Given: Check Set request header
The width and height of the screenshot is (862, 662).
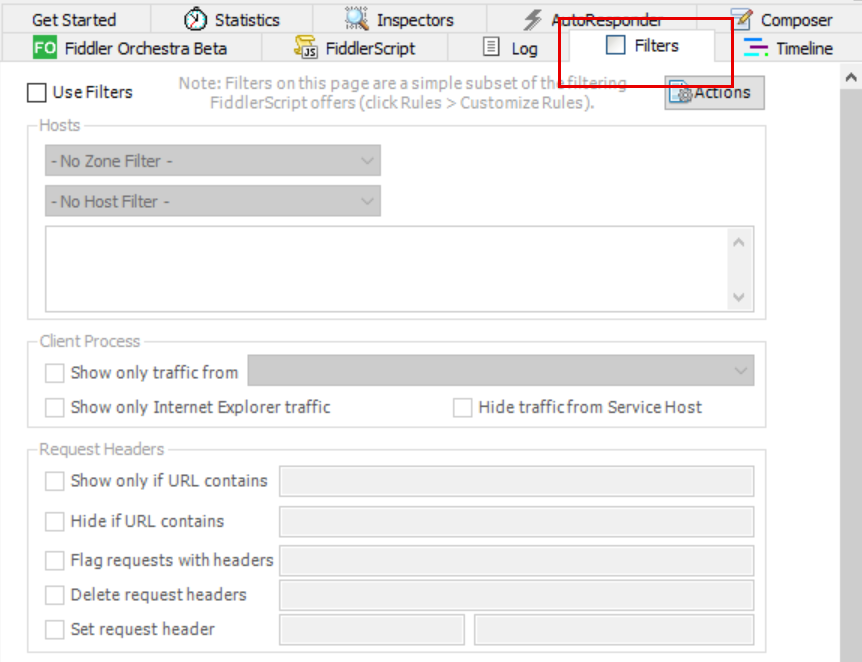Looking at the screenshot, I should 54,630.
